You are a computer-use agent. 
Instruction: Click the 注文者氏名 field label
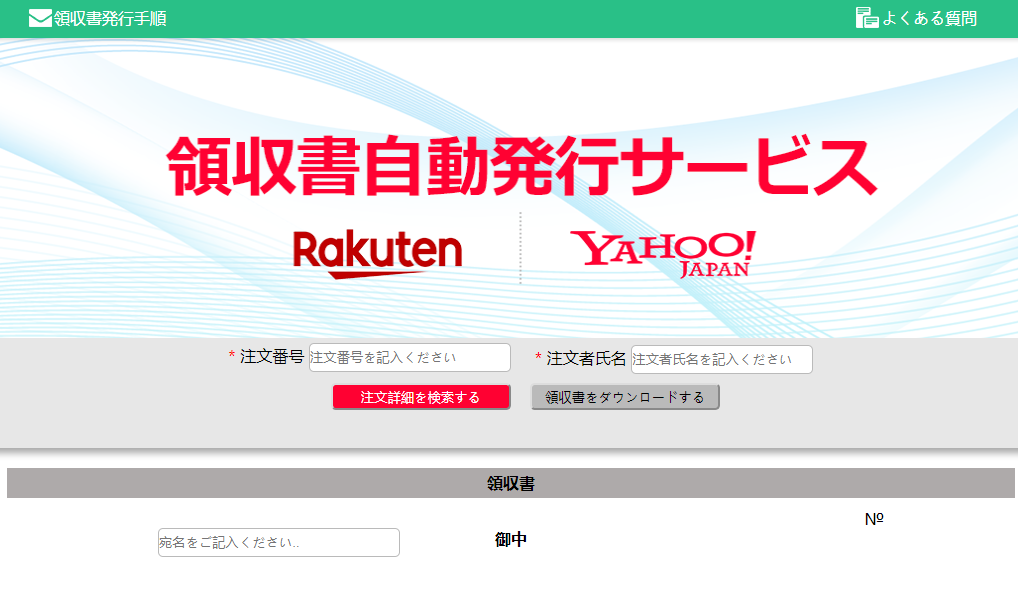coord(586,359)
